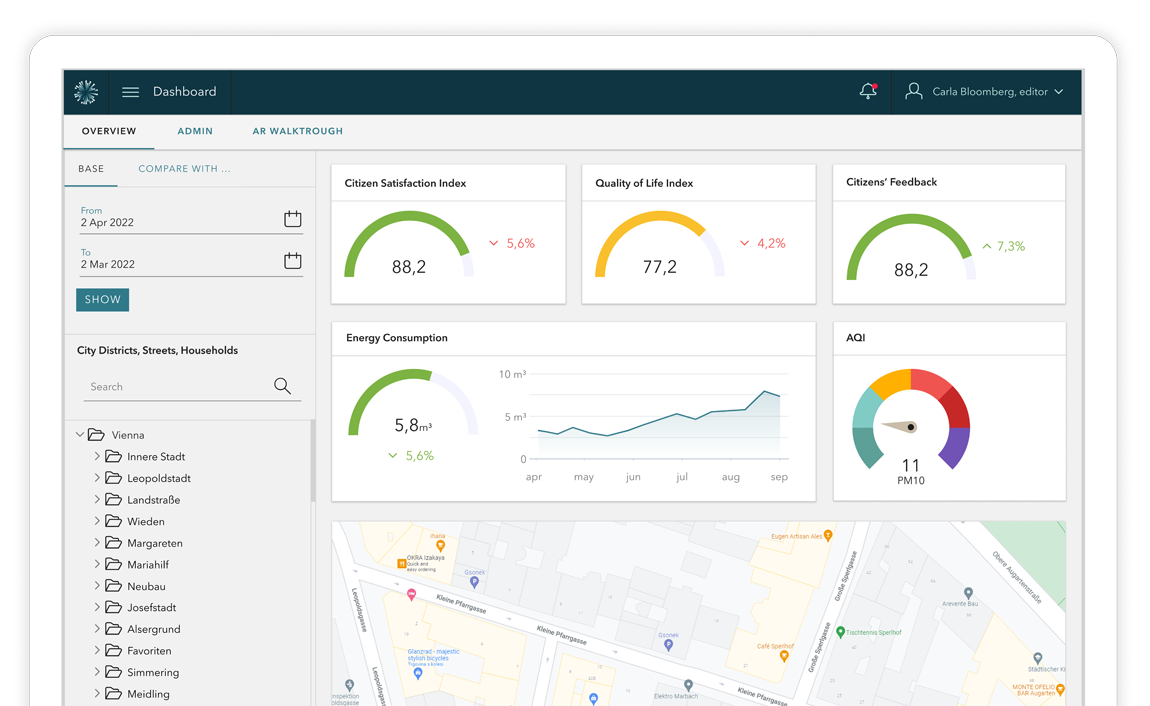Expand the Leopoldstadt district folder
The image size is (1150, 706).
pyautogui.click(x=97, y=477)
